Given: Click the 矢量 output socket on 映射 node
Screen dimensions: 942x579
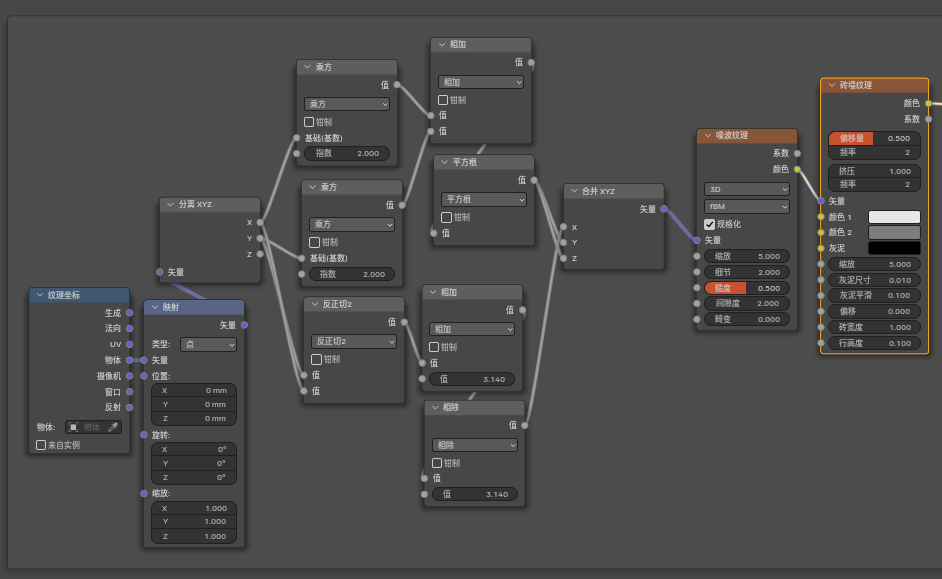Looking at the screenshot, I should (x=244, y=325).
